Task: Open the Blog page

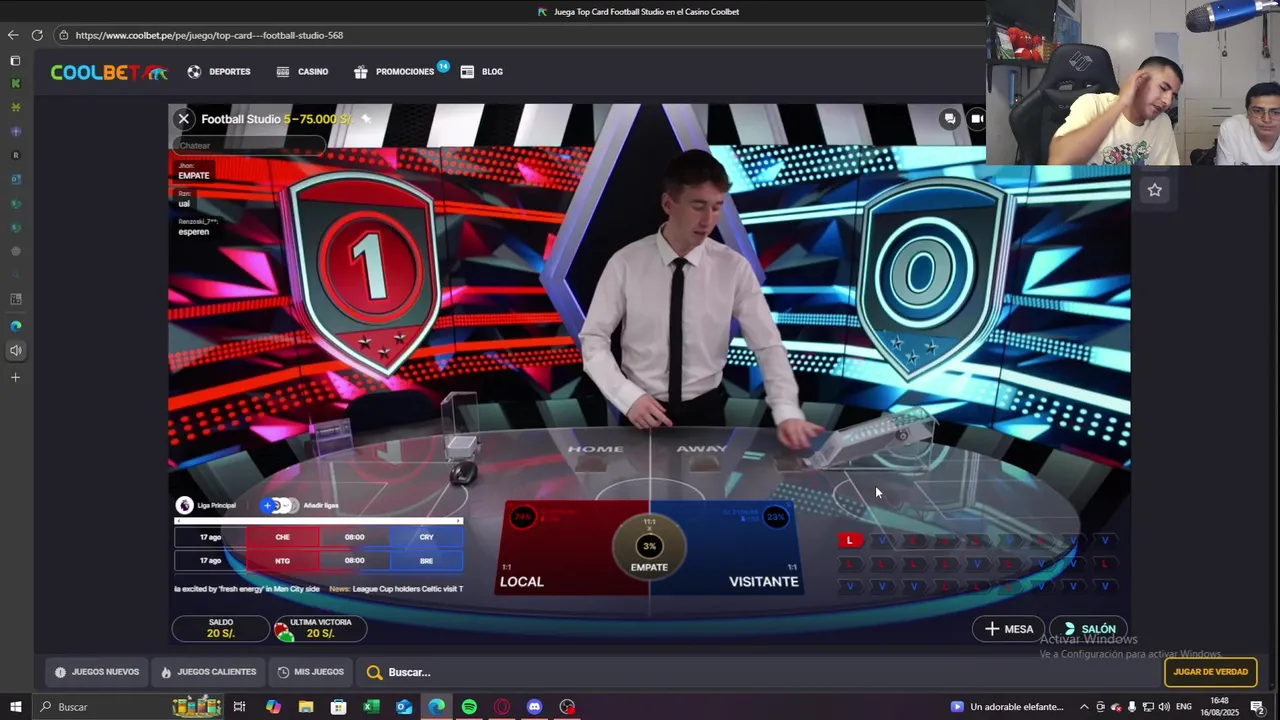Action: pos(482,72)
